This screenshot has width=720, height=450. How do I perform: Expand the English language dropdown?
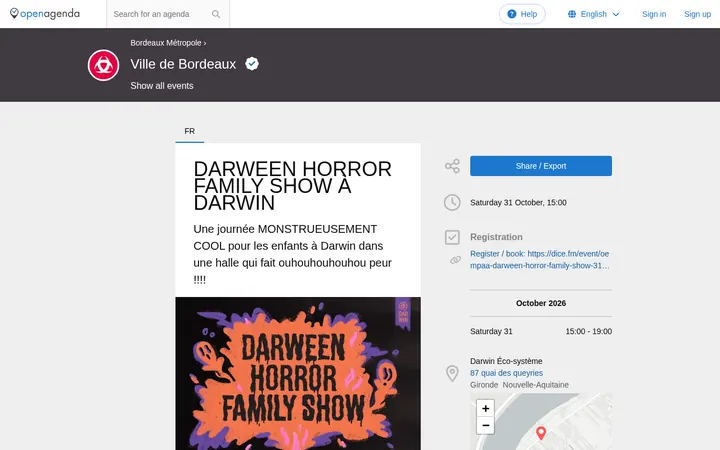(x=593, y=14)
